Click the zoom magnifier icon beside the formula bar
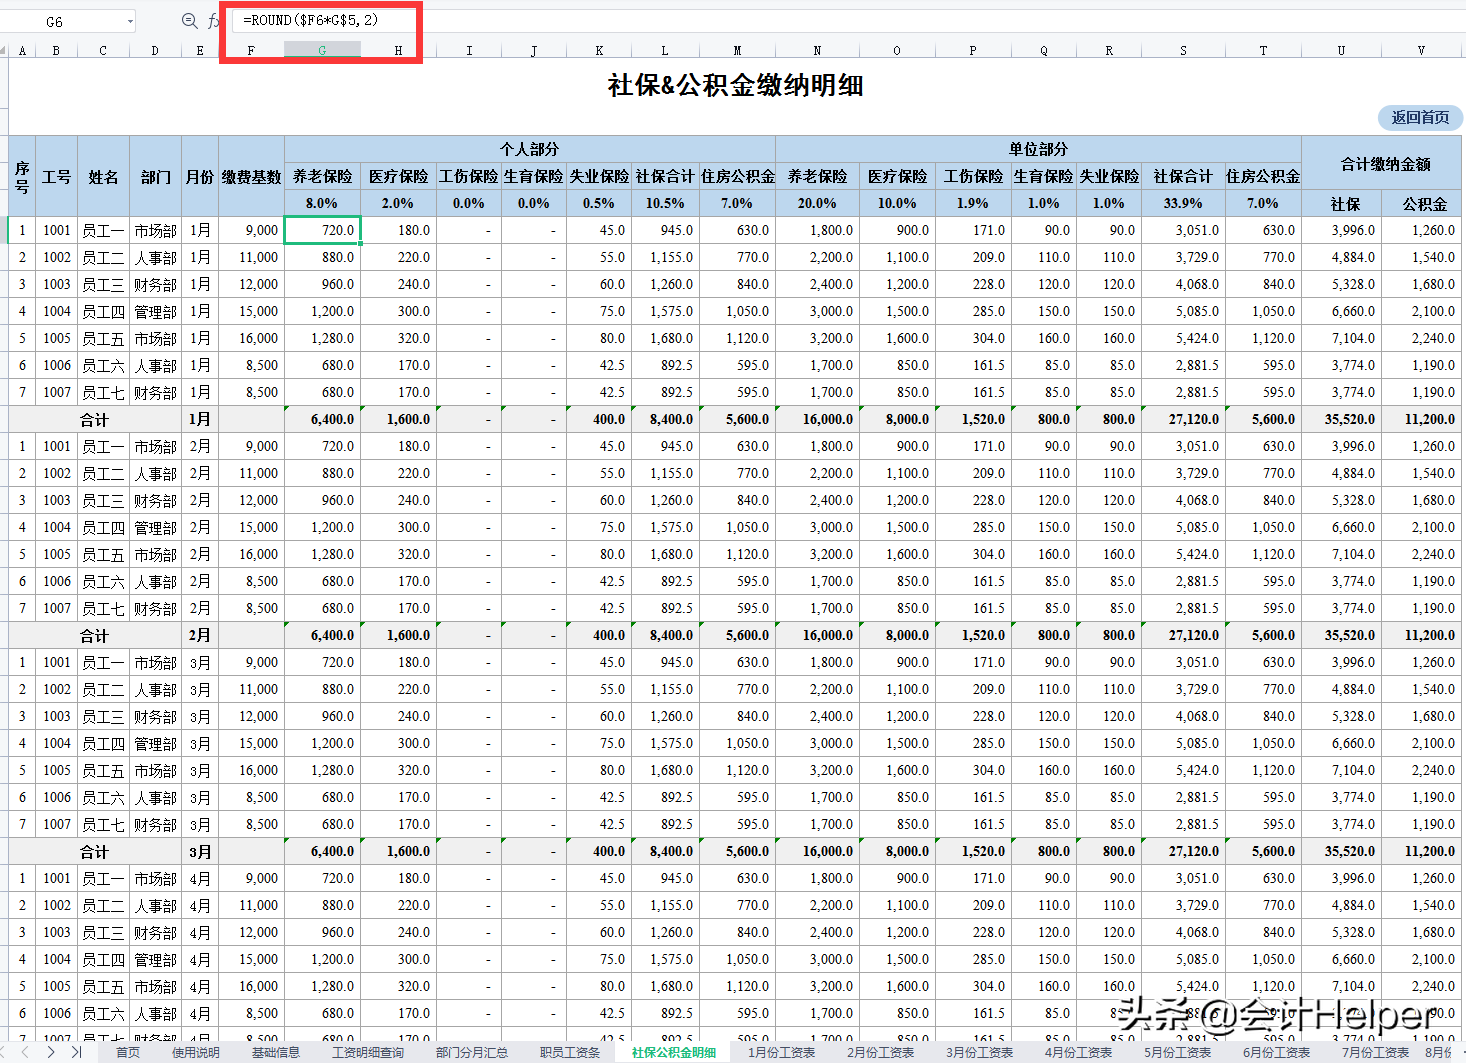 189,20
